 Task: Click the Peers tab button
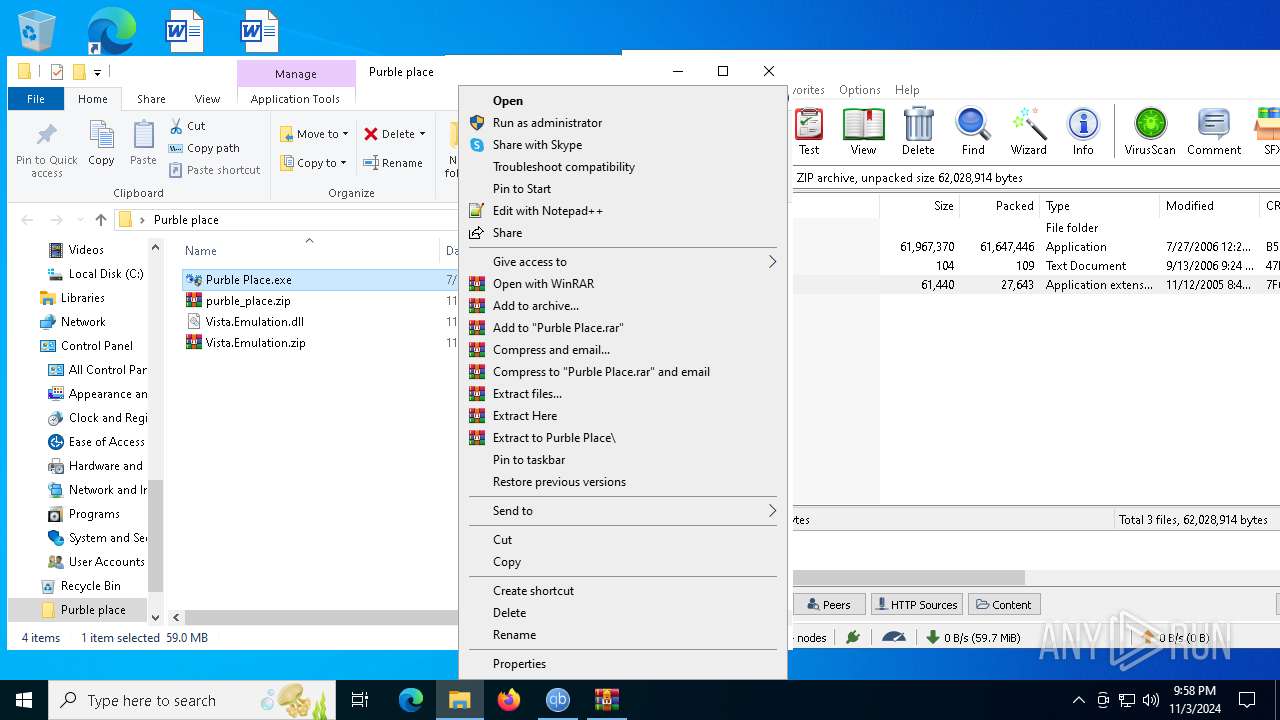(x=829, y=605)
